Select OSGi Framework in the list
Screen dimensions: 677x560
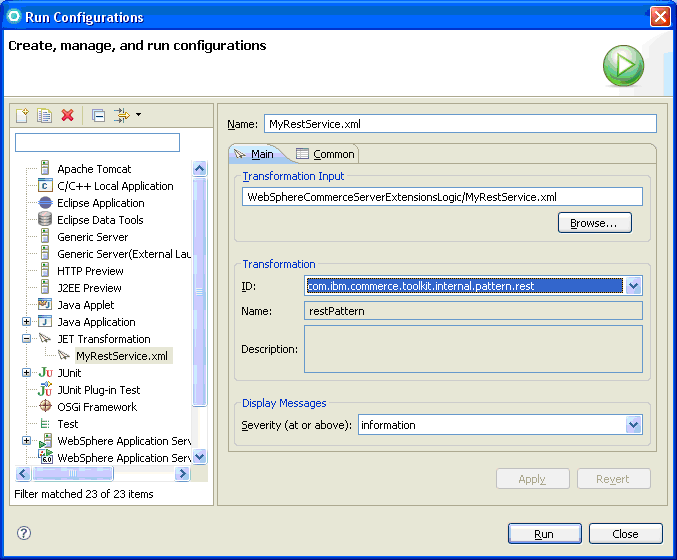click(96, 407)
